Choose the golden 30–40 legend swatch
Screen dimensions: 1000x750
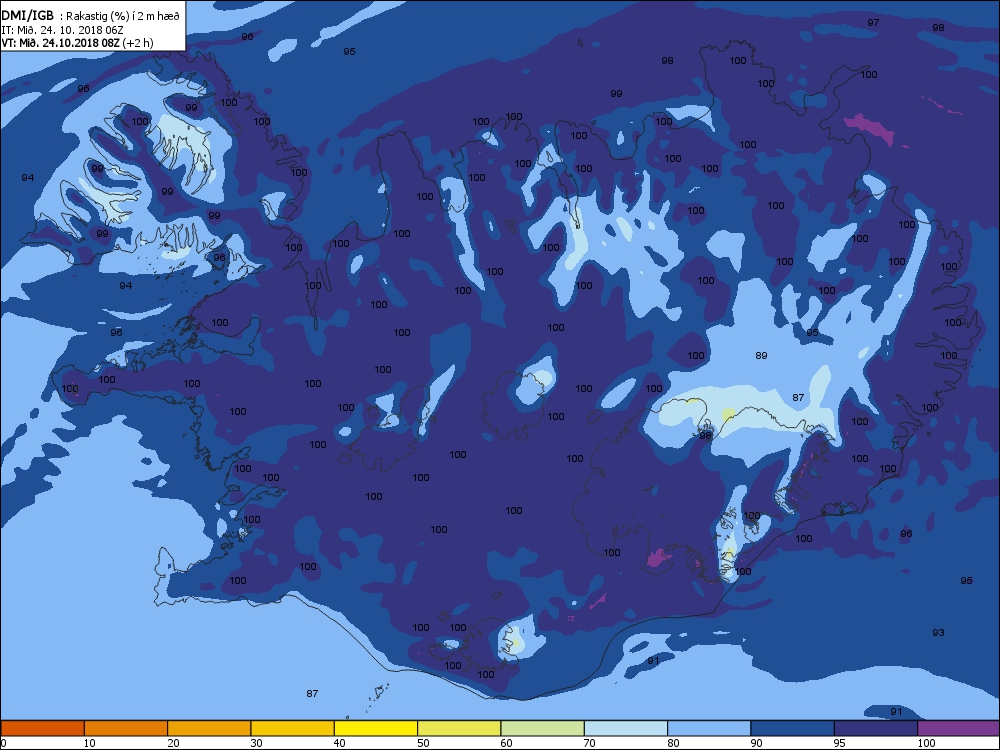coord(293,728)
